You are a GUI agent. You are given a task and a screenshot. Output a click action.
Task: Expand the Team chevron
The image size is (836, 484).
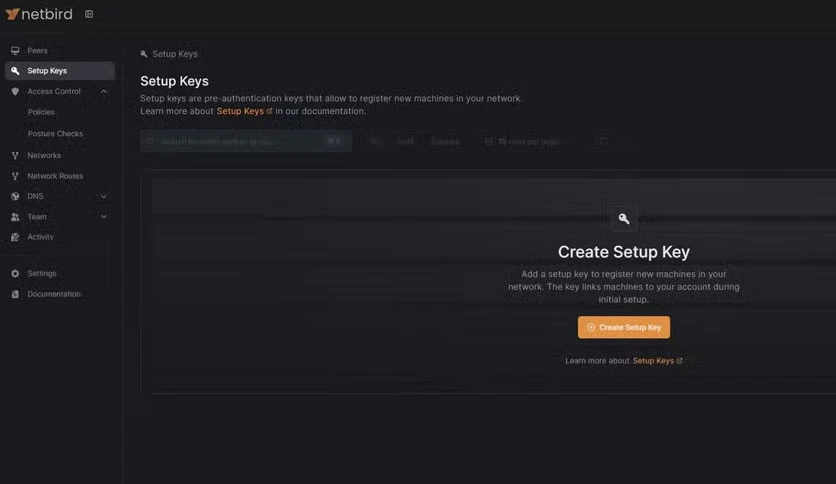tap(104, 217)
